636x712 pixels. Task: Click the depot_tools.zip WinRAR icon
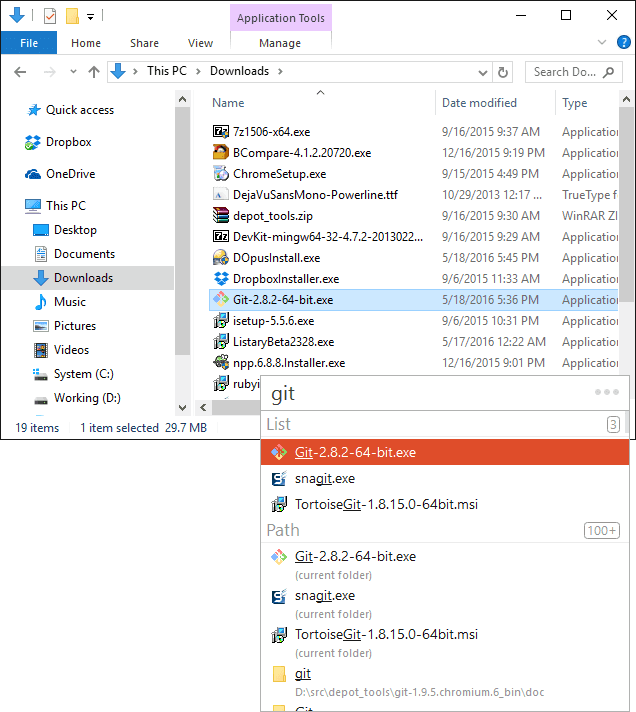221,216
